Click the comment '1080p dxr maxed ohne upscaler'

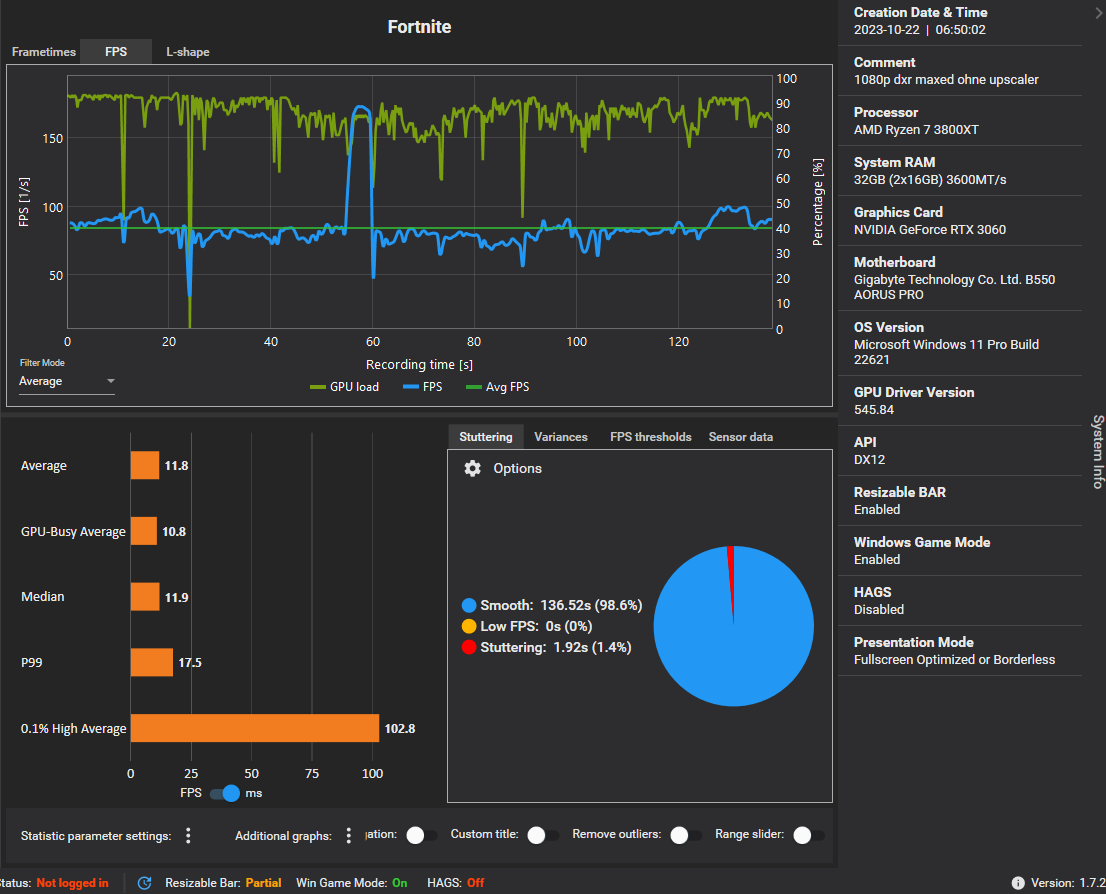click(x=946, y=80)
